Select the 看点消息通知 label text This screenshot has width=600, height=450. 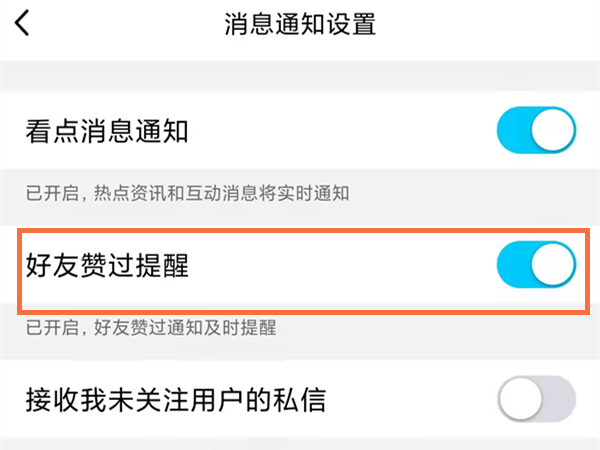(107, 131)
